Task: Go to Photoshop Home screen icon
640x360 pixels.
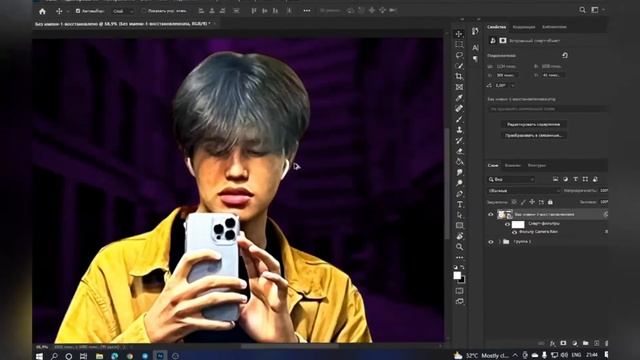Action: coord(42,11)
